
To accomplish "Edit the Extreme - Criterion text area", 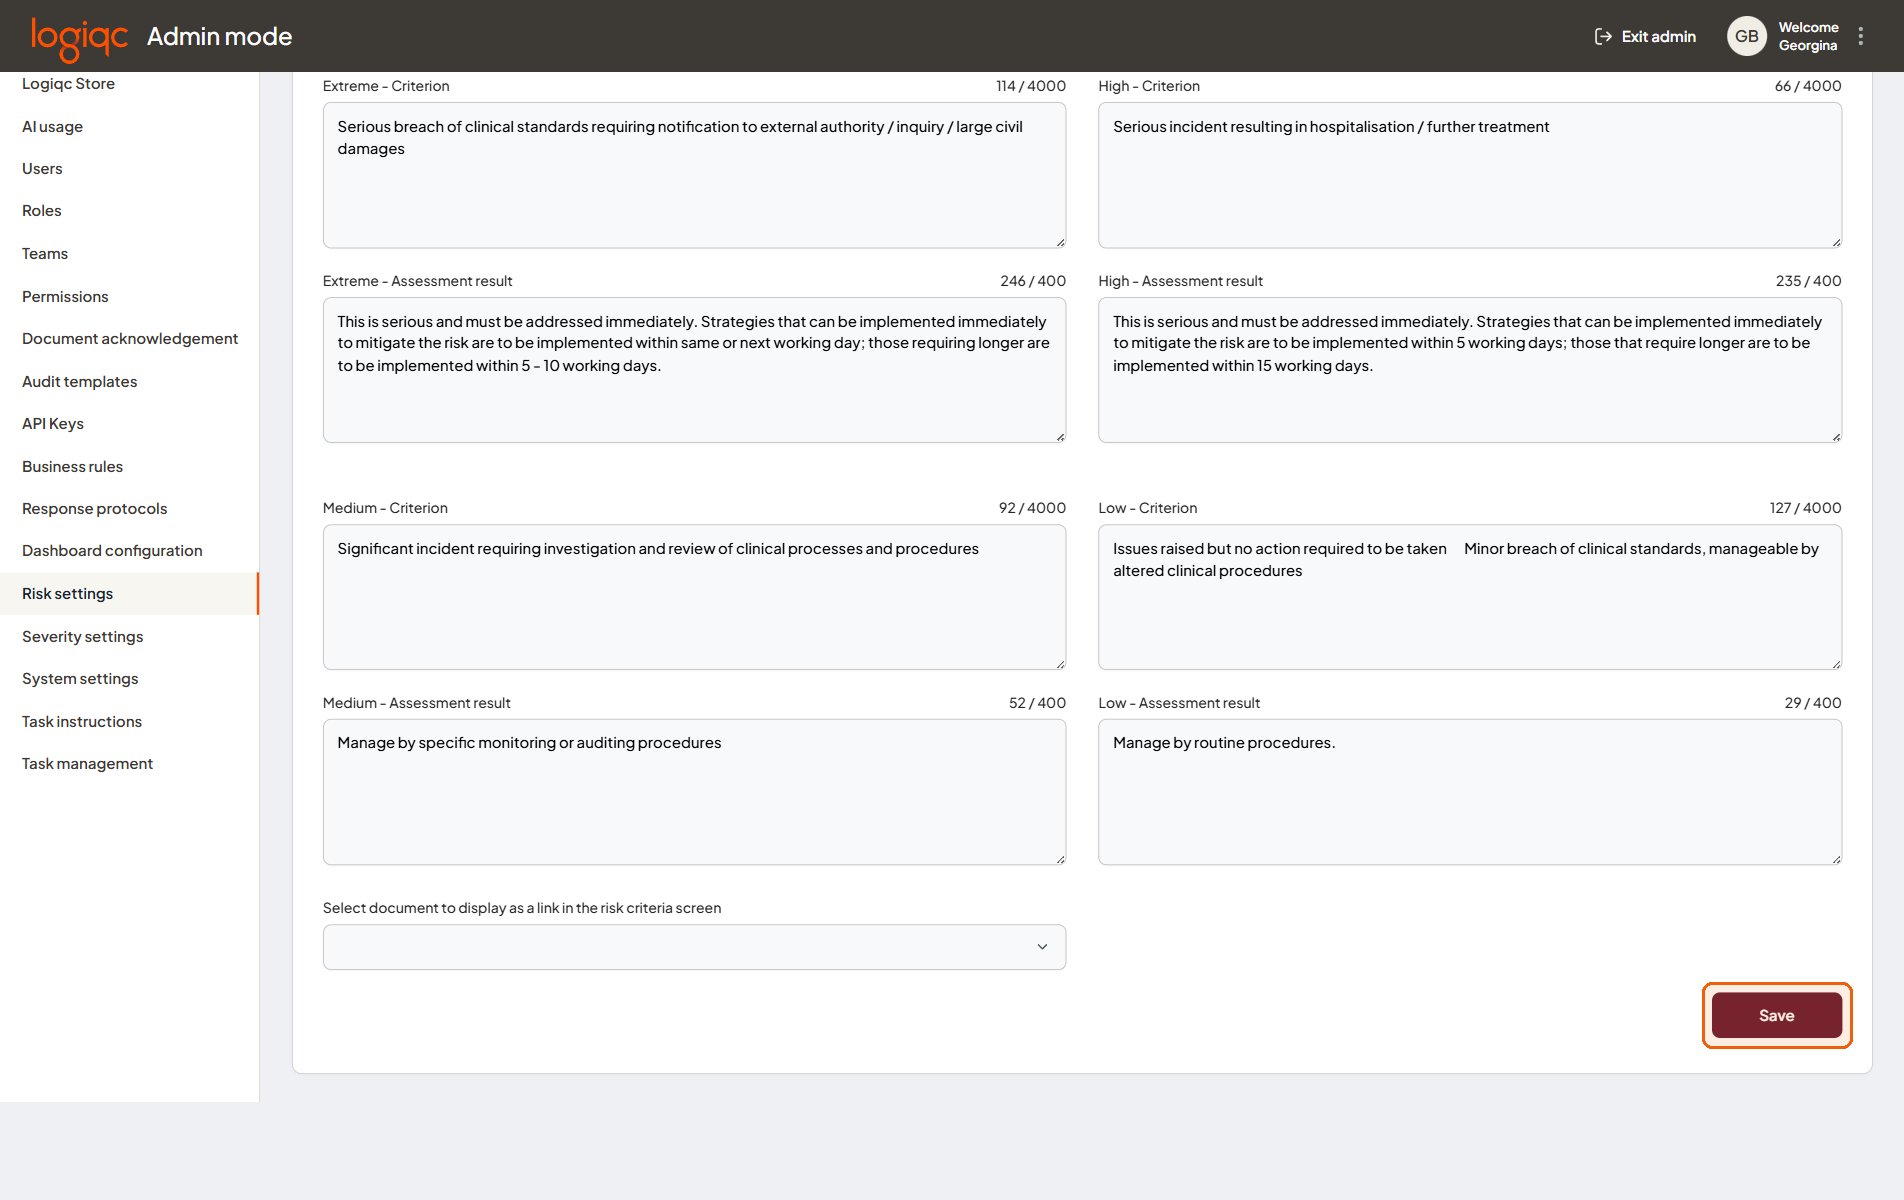I will 694,175.
